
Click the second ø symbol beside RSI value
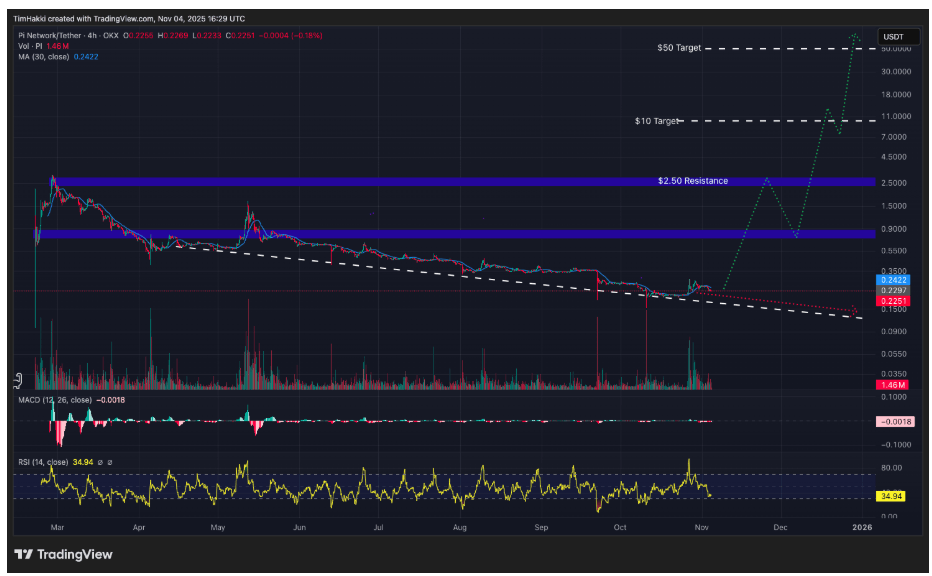(109, 462)
